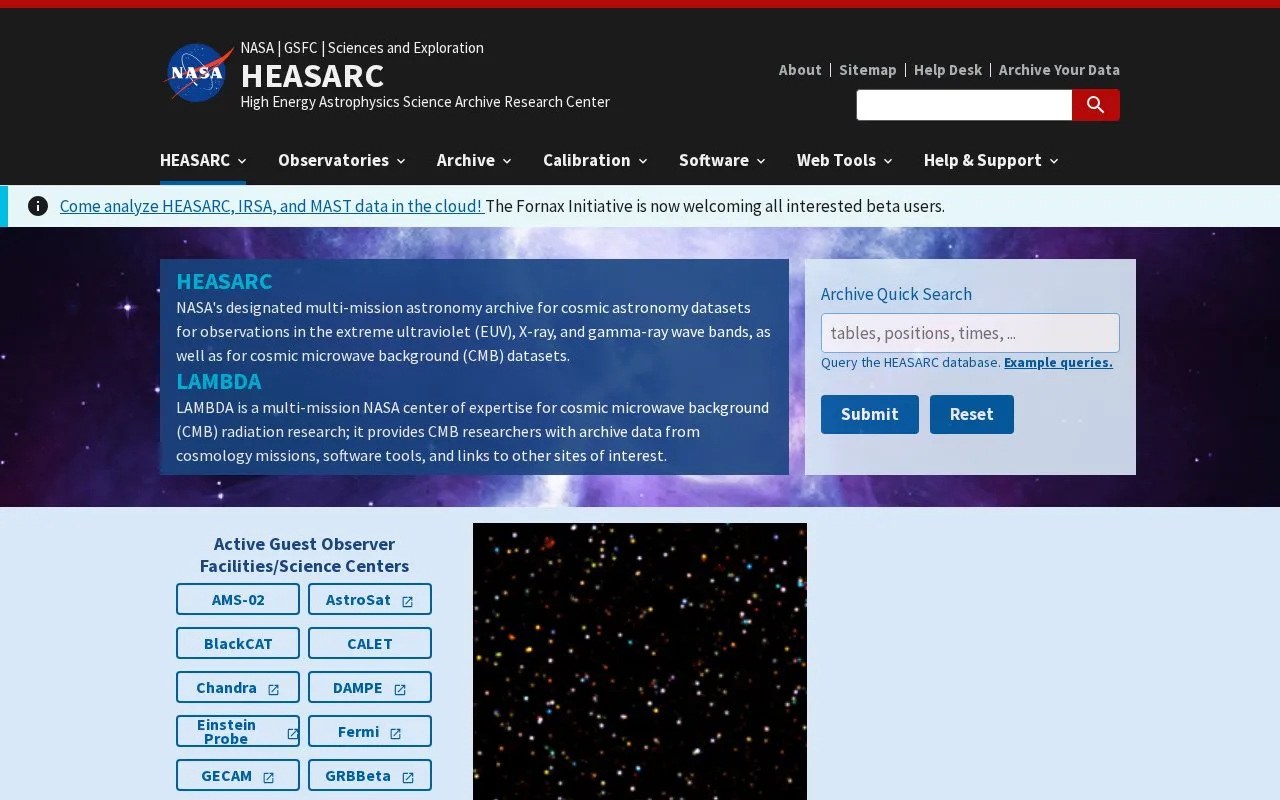The image size is (1280, 800).
Task: Submit the Archive Quick Search
Action: [x=870, y=414]
